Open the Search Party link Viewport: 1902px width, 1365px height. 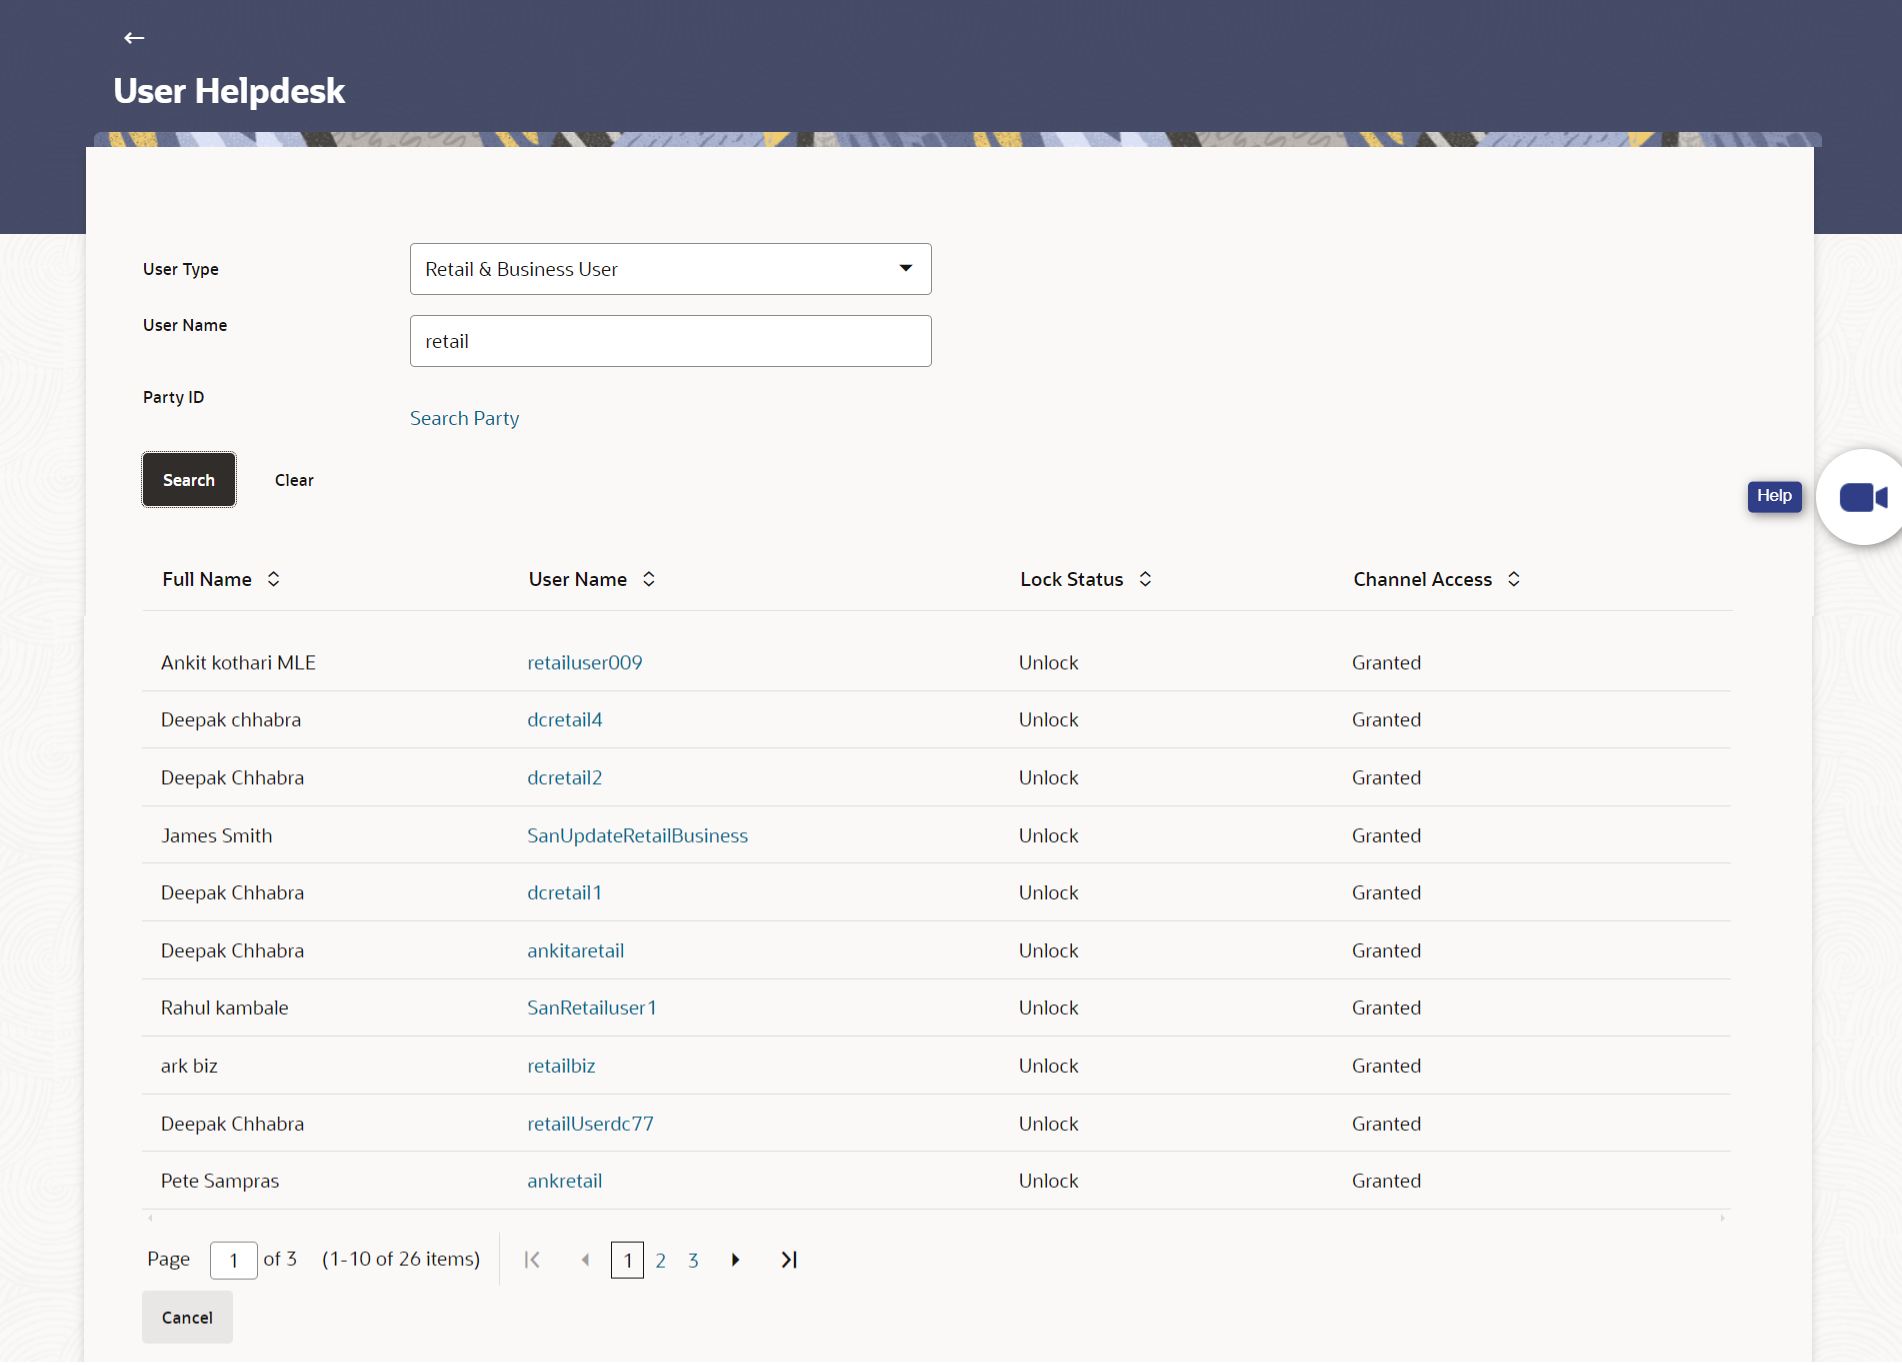[x=464, y=418]
